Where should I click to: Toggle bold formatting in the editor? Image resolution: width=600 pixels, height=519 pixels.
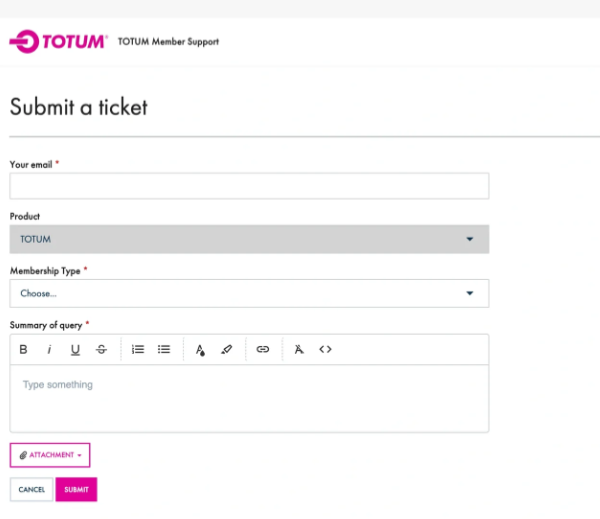tap(23, 350)
